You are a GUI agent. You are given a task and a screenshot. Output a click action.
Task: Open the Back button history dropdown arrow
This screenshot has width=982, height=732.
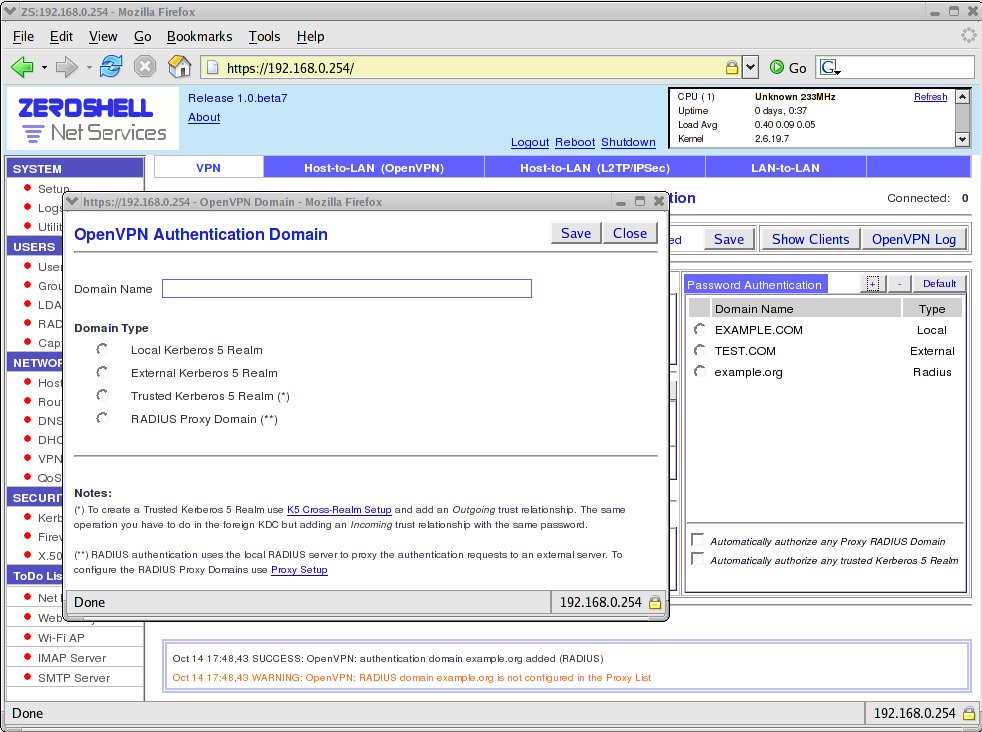(44, 67)
